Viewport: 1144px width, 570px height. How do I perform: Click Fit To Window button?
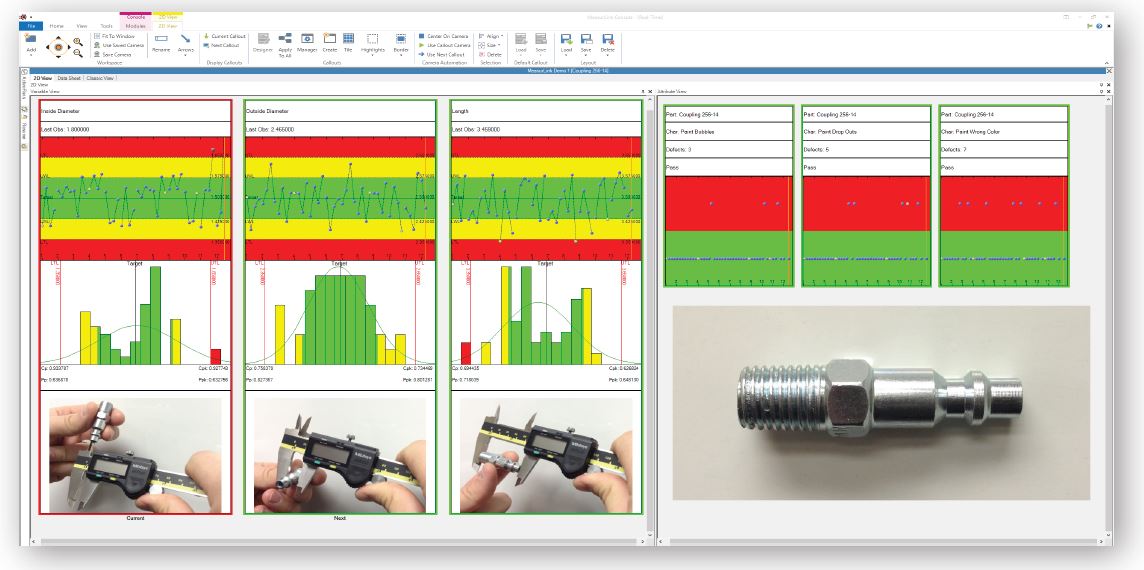pos(116,36)
